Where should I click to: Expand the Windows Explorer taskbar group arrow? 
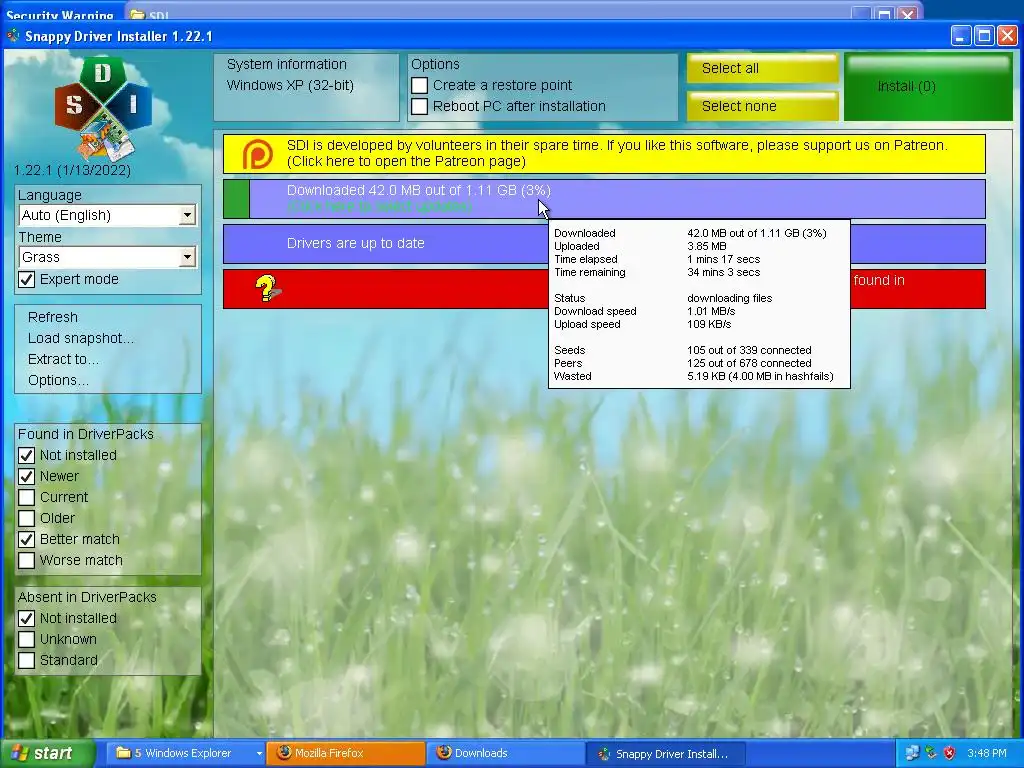259,754
